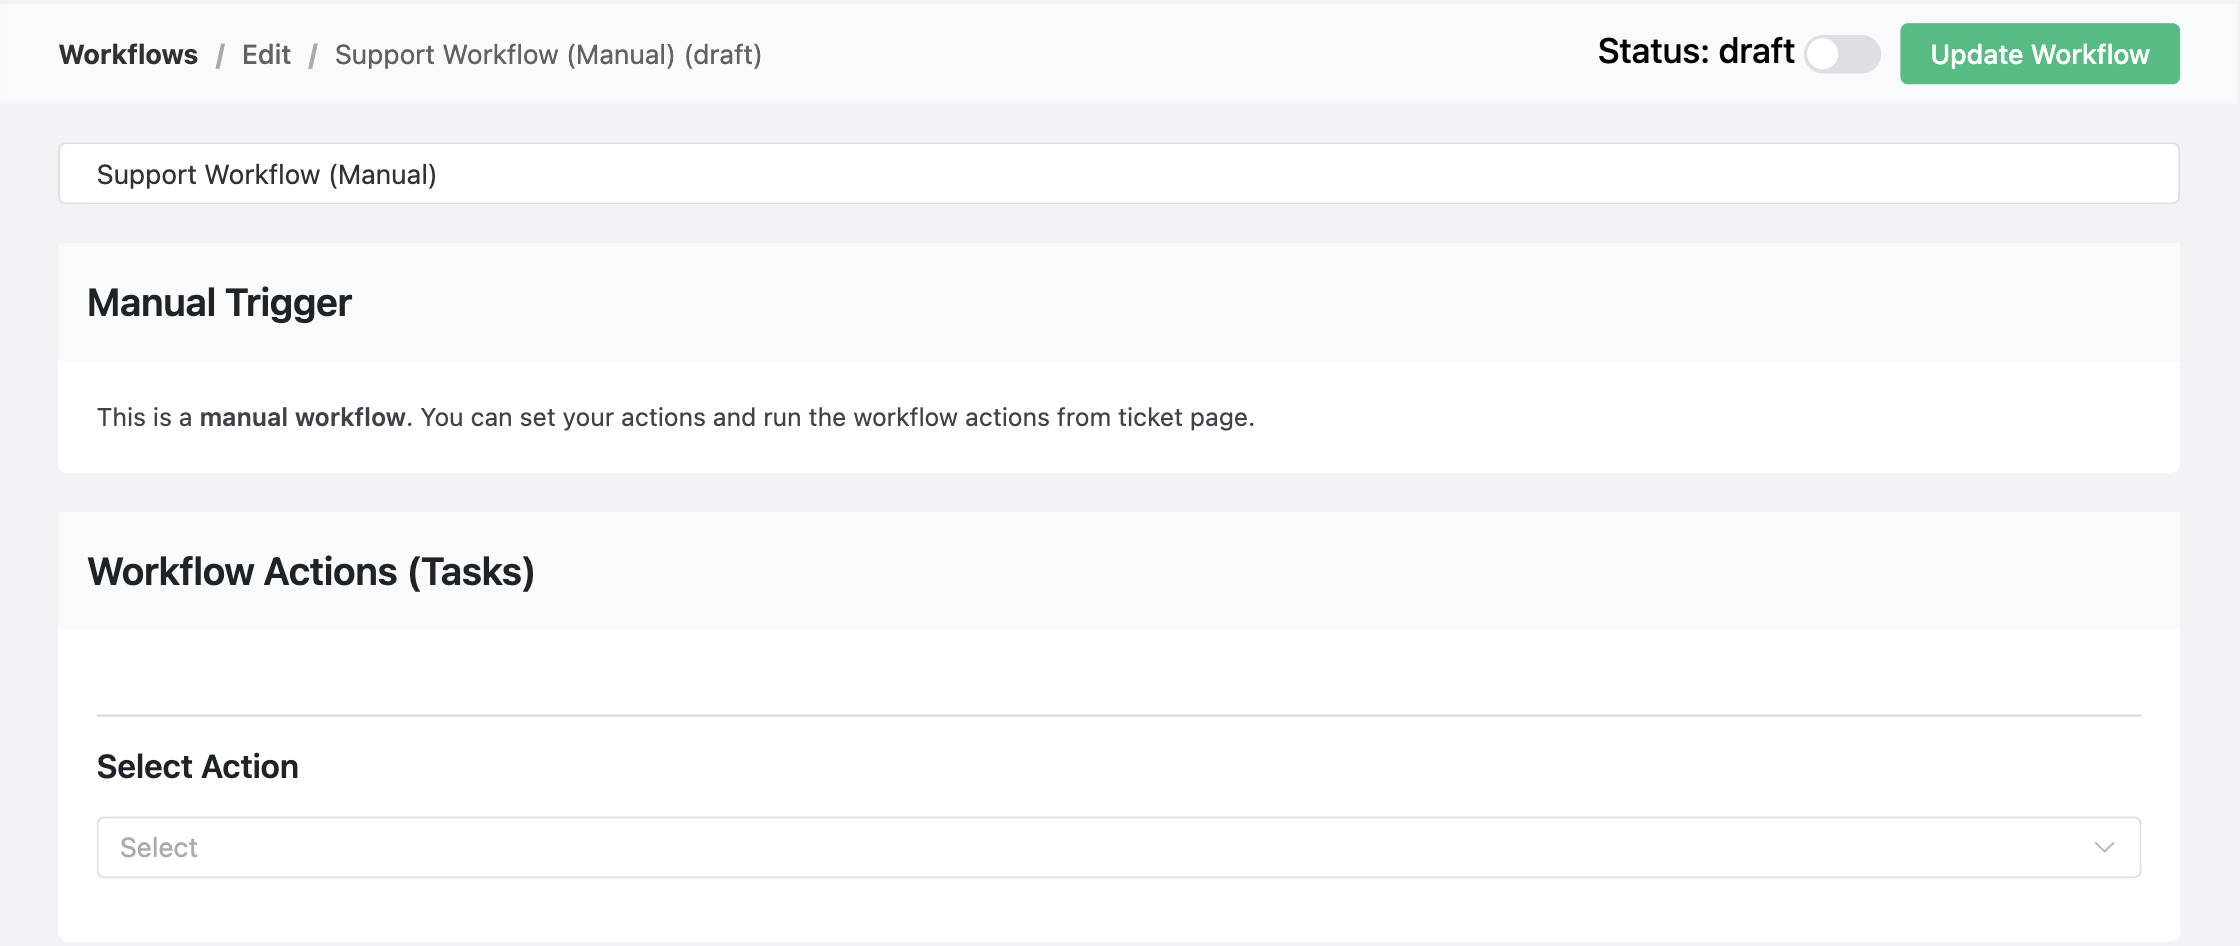Click the Manual Trigger section header

point(219,302)
